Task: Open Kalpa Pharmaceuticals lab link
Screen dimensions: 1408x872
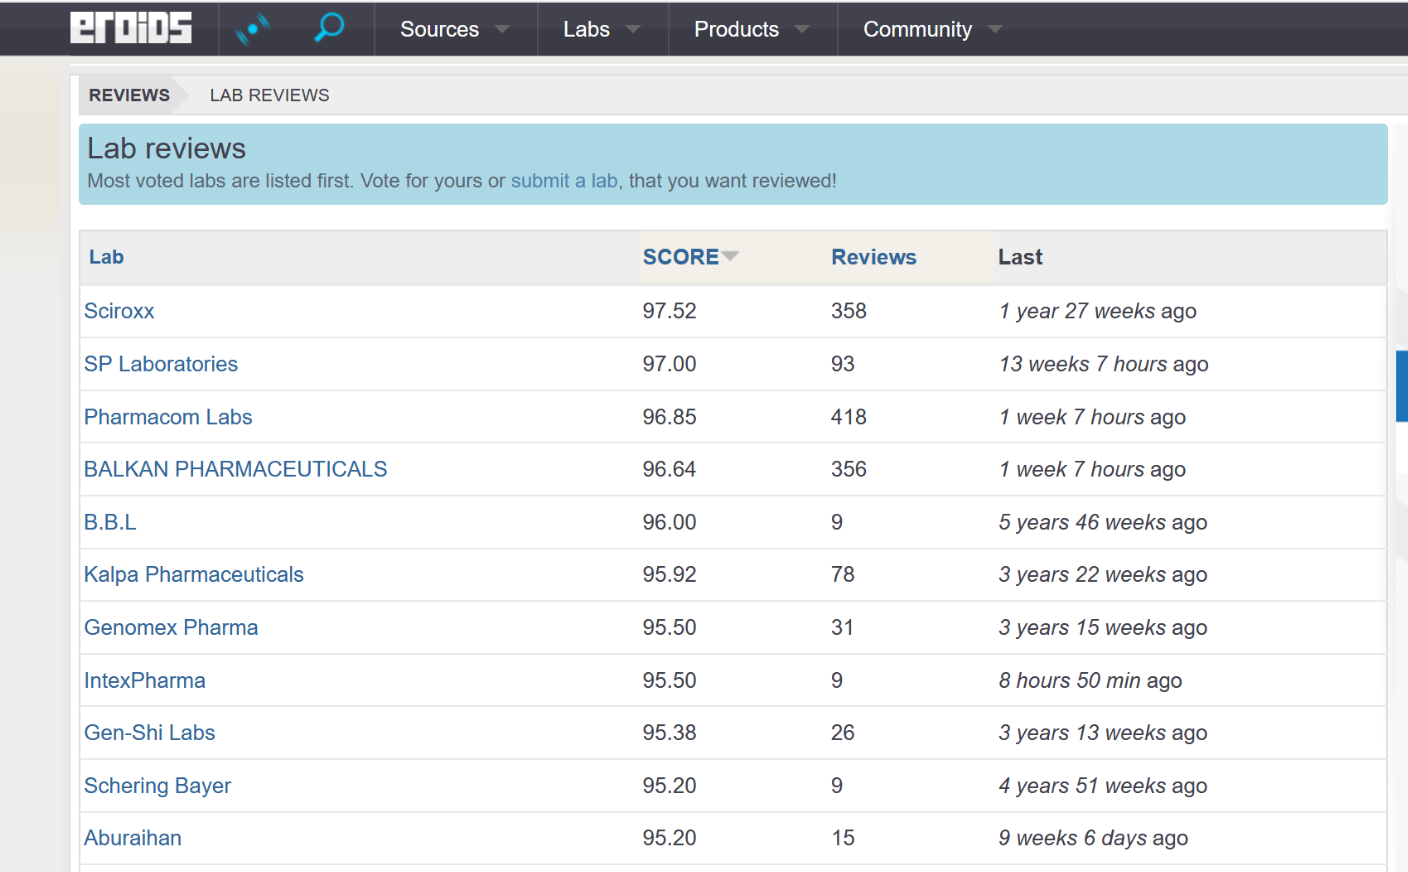Action: (x=194, y=575)
